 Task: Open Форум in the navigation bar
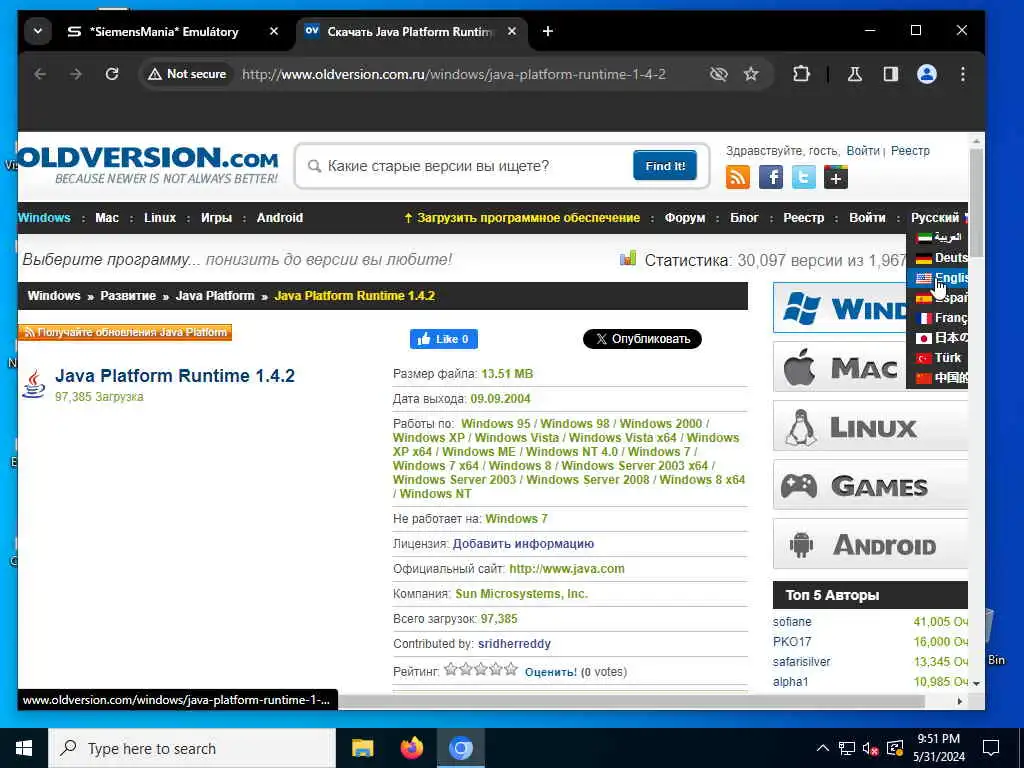(685, 218)
